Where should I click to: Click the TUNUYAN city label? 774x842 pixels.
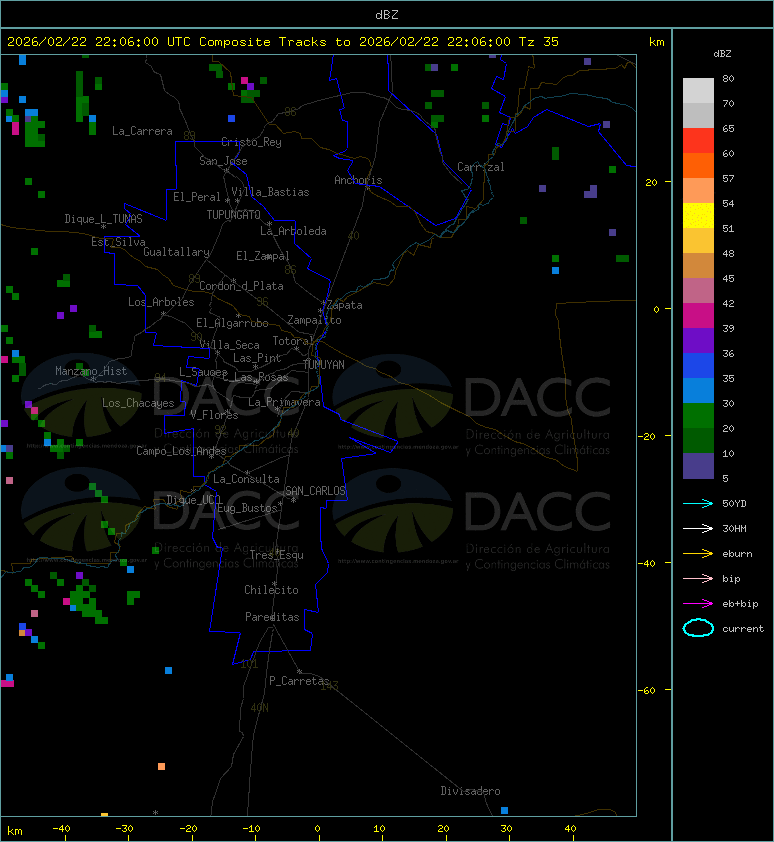324,365
